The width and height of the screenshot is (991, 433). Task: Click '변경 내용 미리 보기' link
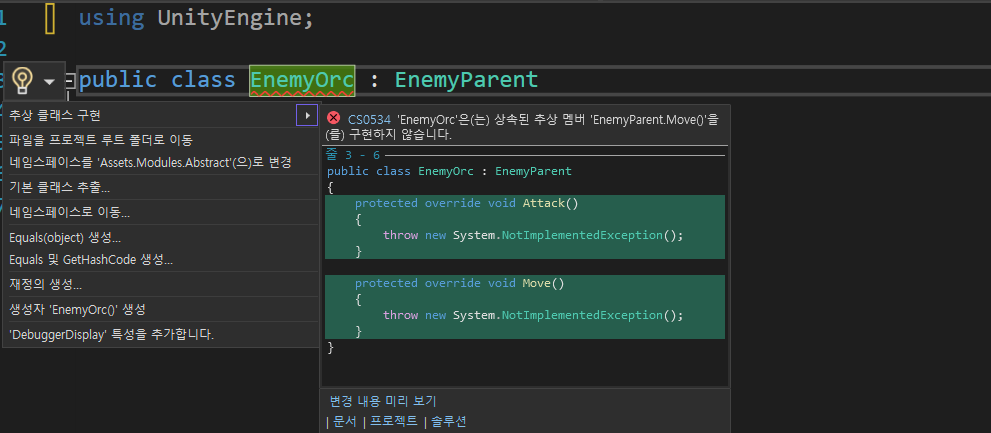[x=382, y=401]
